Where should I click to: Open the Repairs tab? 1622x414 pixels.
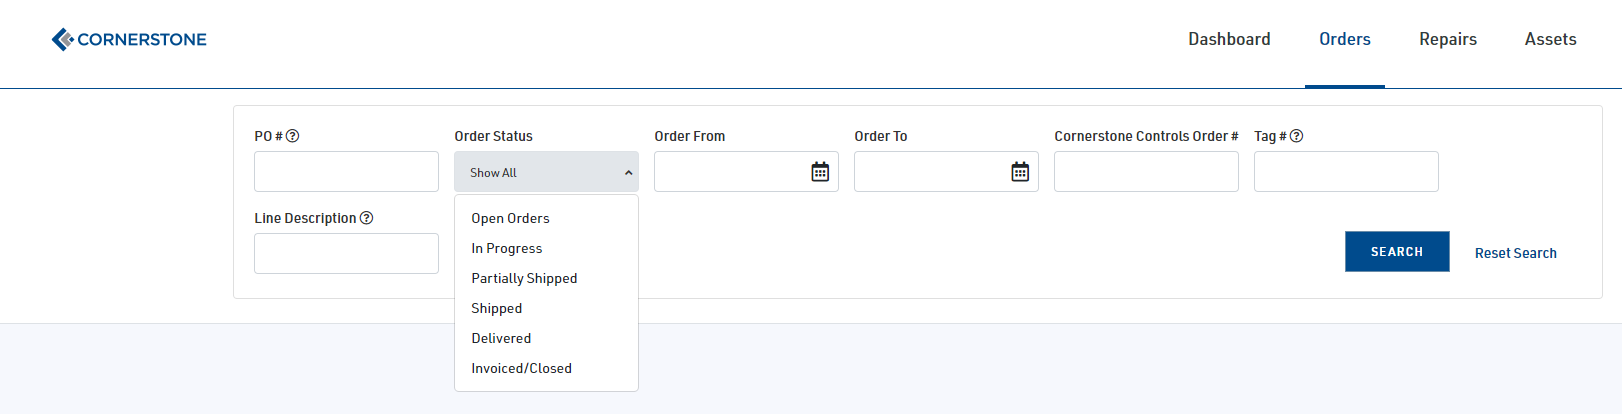(1447, 39)
